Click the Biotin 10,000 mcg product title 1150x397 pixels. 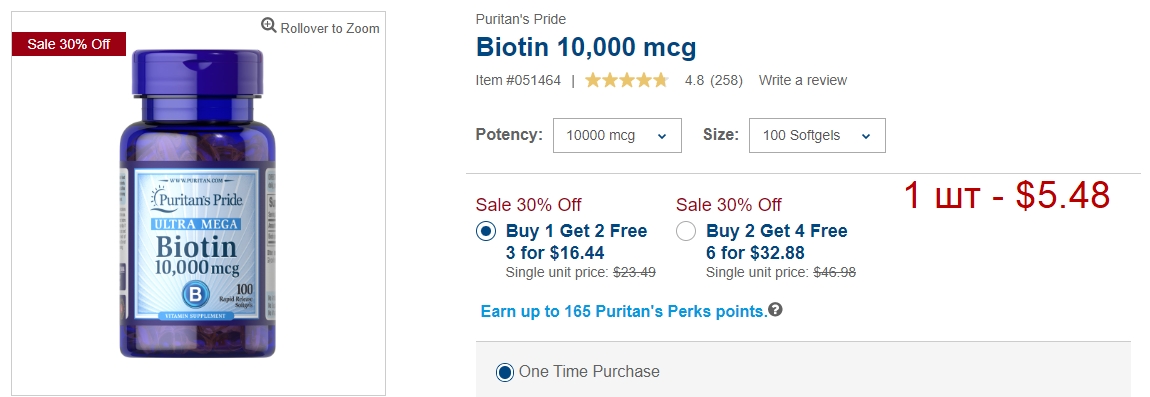pyautogui.click(x=586, y=48)
